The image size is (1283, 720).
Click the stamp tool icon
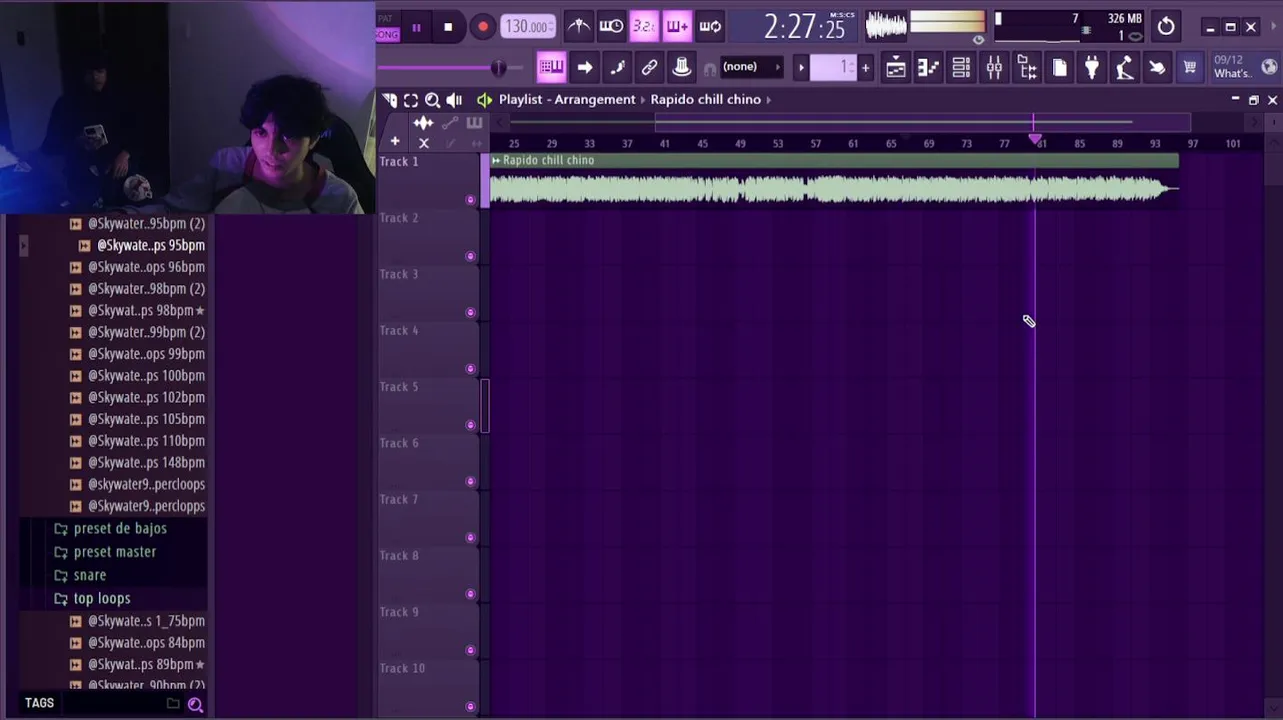tap(681, 67)
